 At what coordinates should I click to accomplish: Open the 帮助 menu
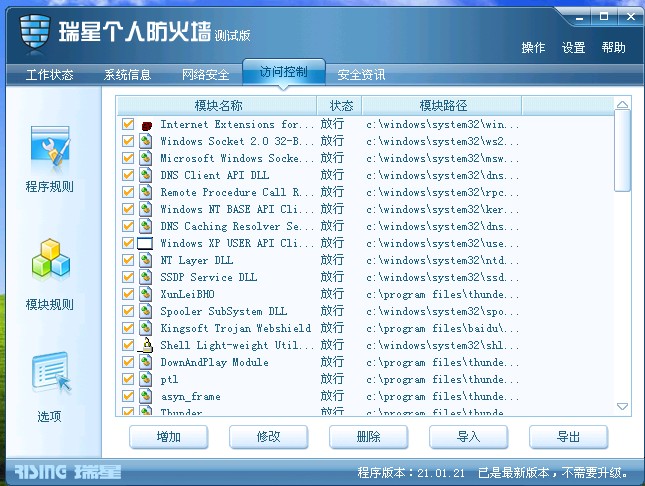(613, 48)
